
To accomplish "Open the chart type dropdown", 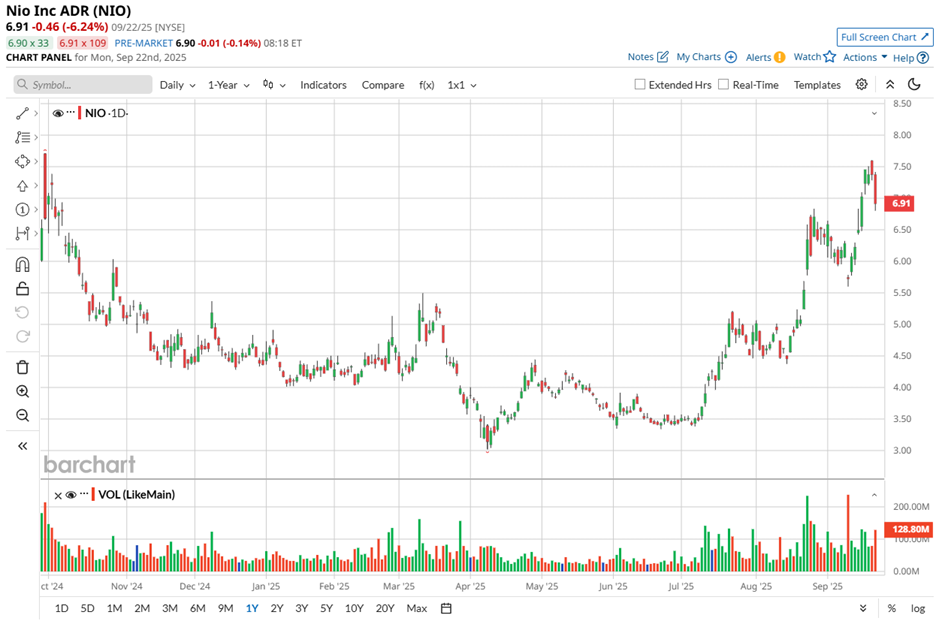I will (x=274, y=85).
